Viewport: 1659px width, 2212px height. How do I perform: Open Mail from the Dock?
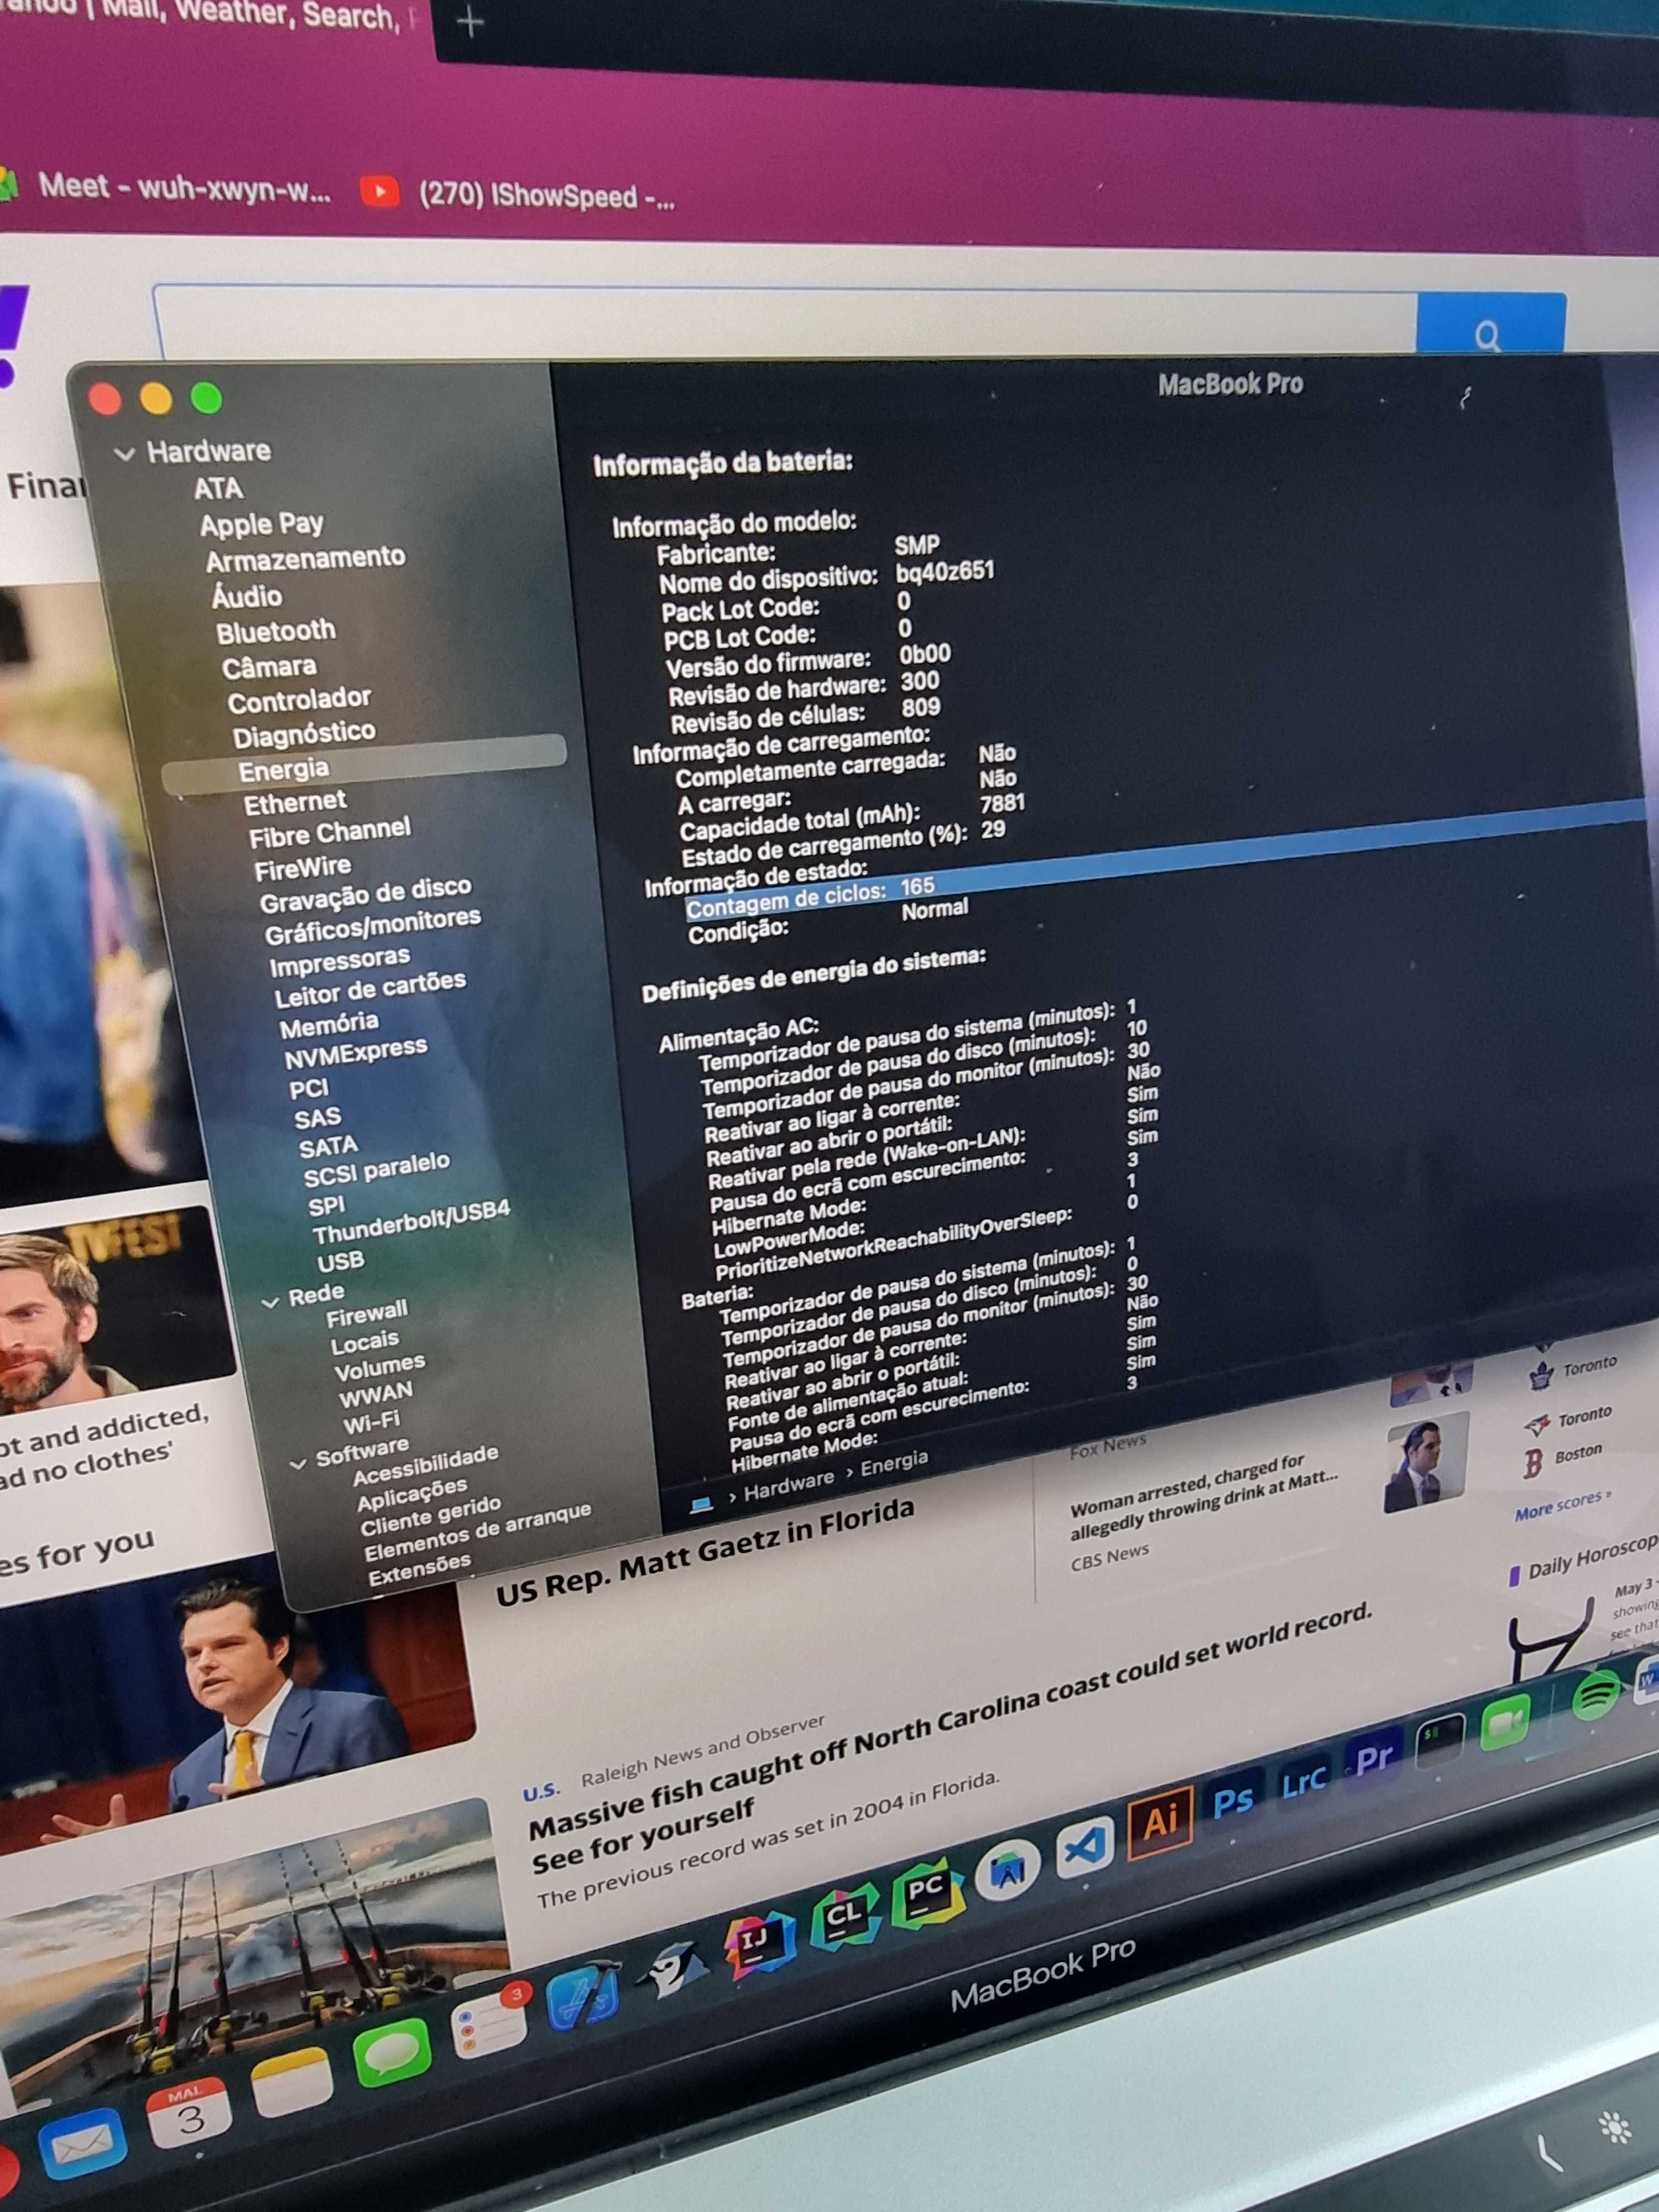(x=82, y=2145)
